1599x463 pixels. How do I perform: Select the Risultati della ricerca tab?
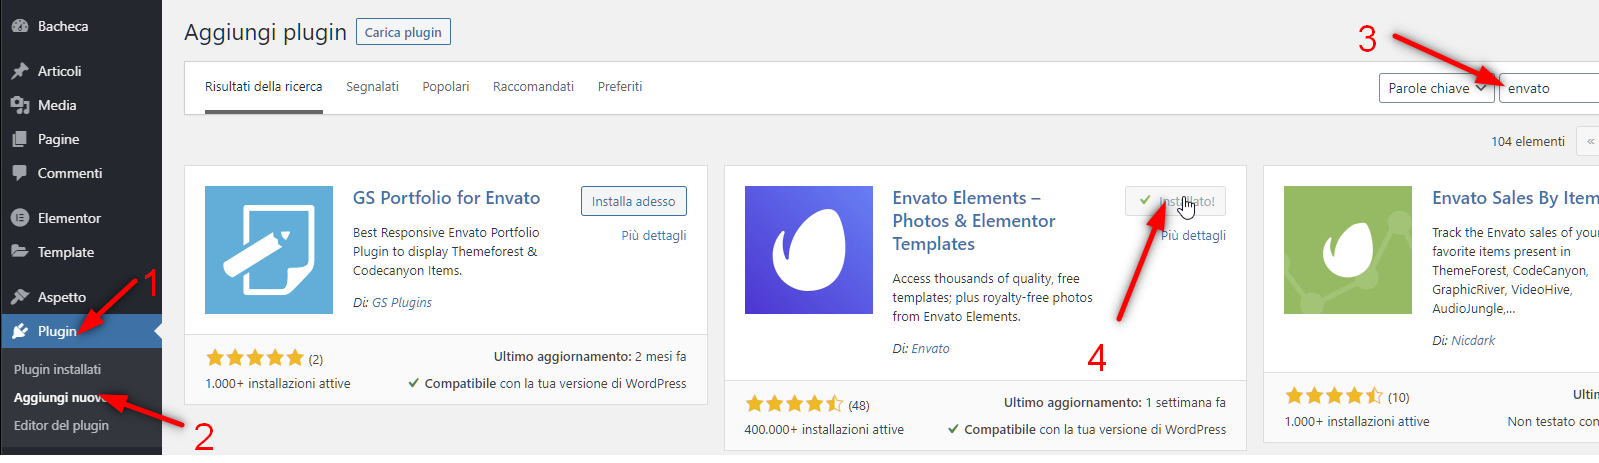(264, 87)
